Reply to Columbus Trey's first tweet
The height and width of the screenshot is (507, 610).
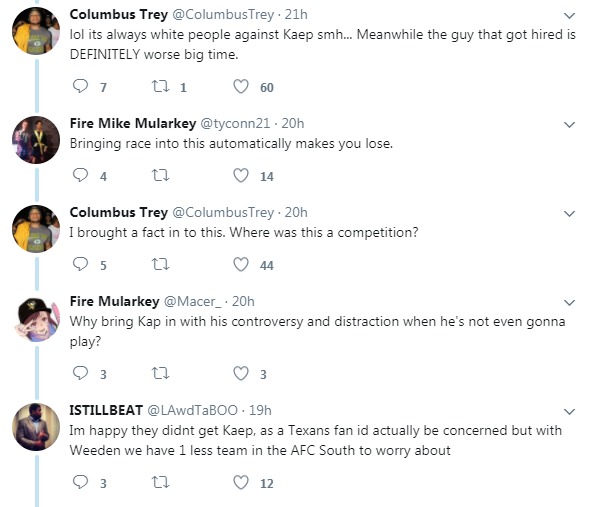[x=82, y=88]
